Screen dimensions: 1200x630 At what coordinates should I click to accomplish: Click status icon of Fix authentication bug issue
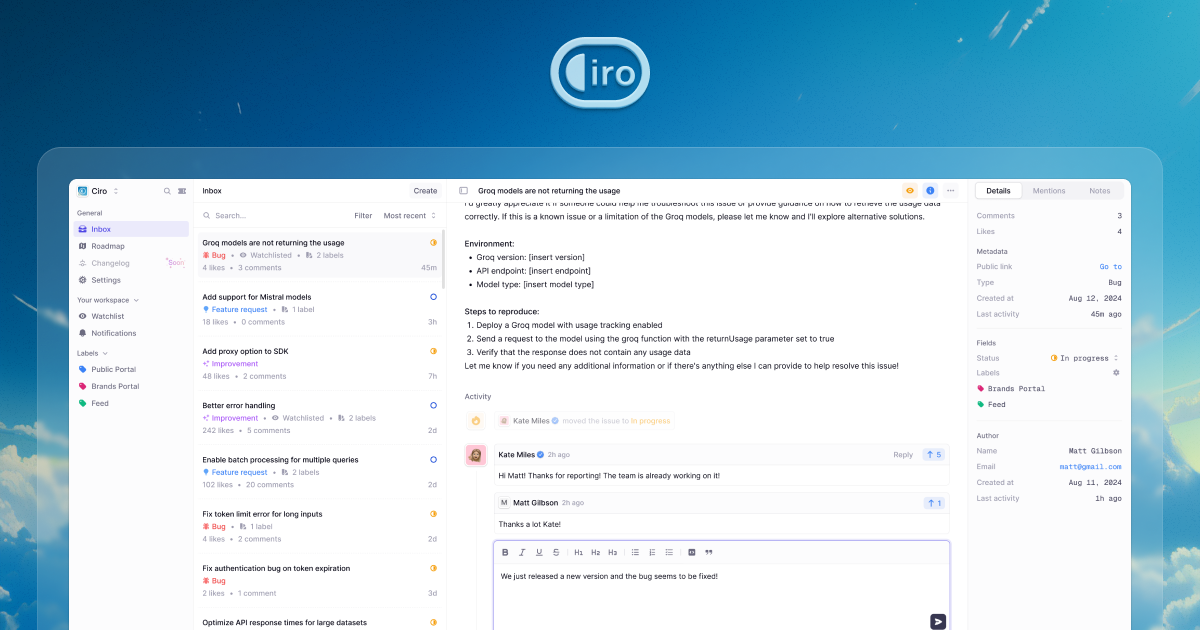pyautogui.click(x=433, y=568)
